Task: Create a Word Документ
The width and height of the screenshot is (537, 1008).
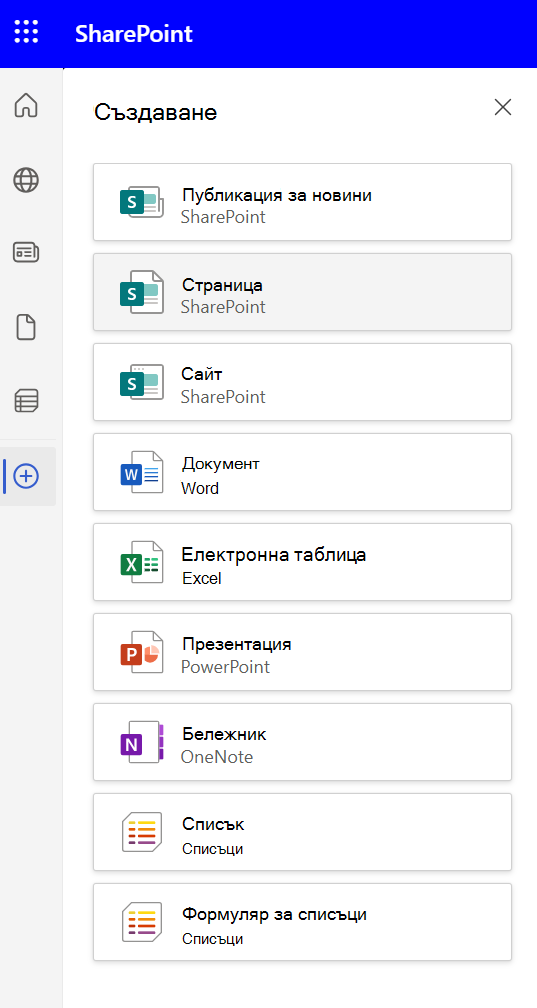Action: tap(302, 472)
